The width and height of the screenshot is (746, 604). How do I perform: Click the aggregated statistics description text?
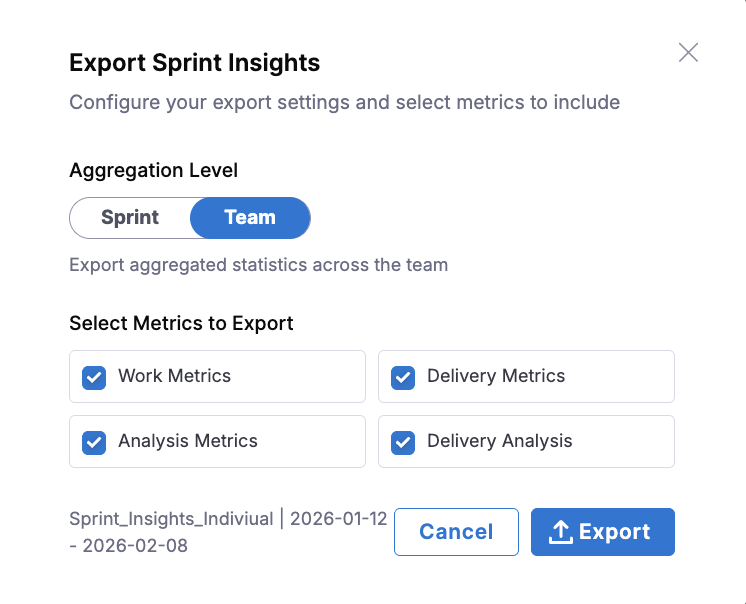[x=258, y=265]
